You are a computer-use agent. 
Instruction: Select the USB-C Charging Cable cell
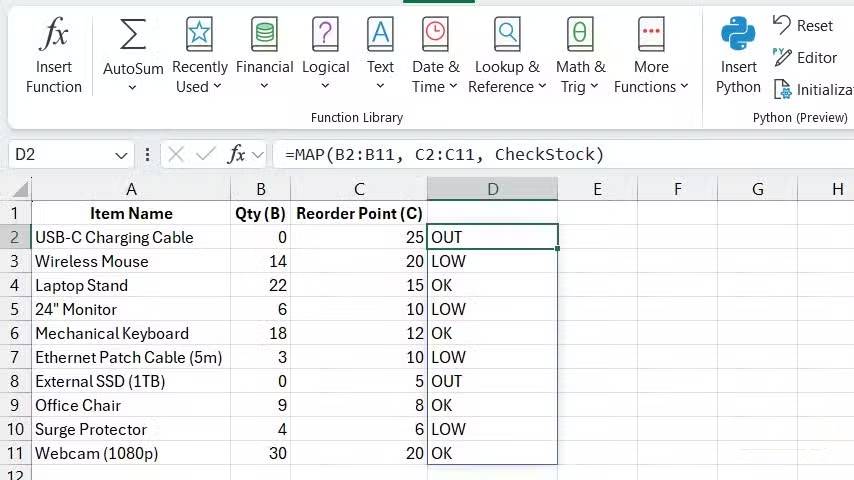pos(131,237)
